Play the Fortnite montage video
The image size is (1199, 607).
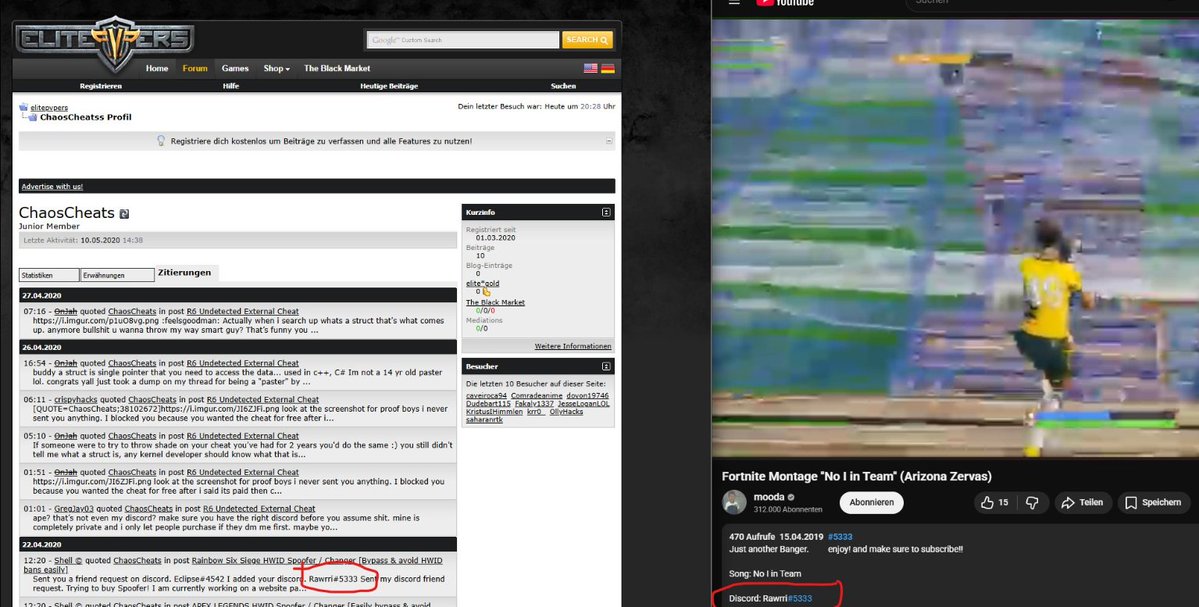pos(955,237)
